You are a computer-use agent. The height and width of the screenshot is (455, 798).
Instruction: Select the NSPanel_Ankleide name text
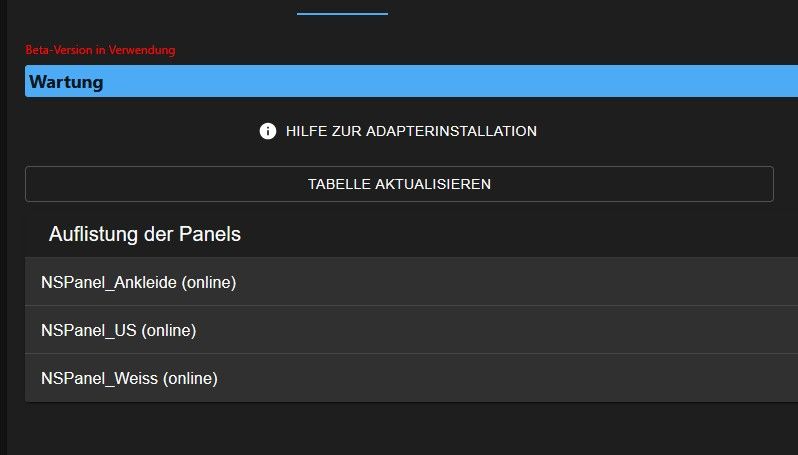click(x=108, y=283)
